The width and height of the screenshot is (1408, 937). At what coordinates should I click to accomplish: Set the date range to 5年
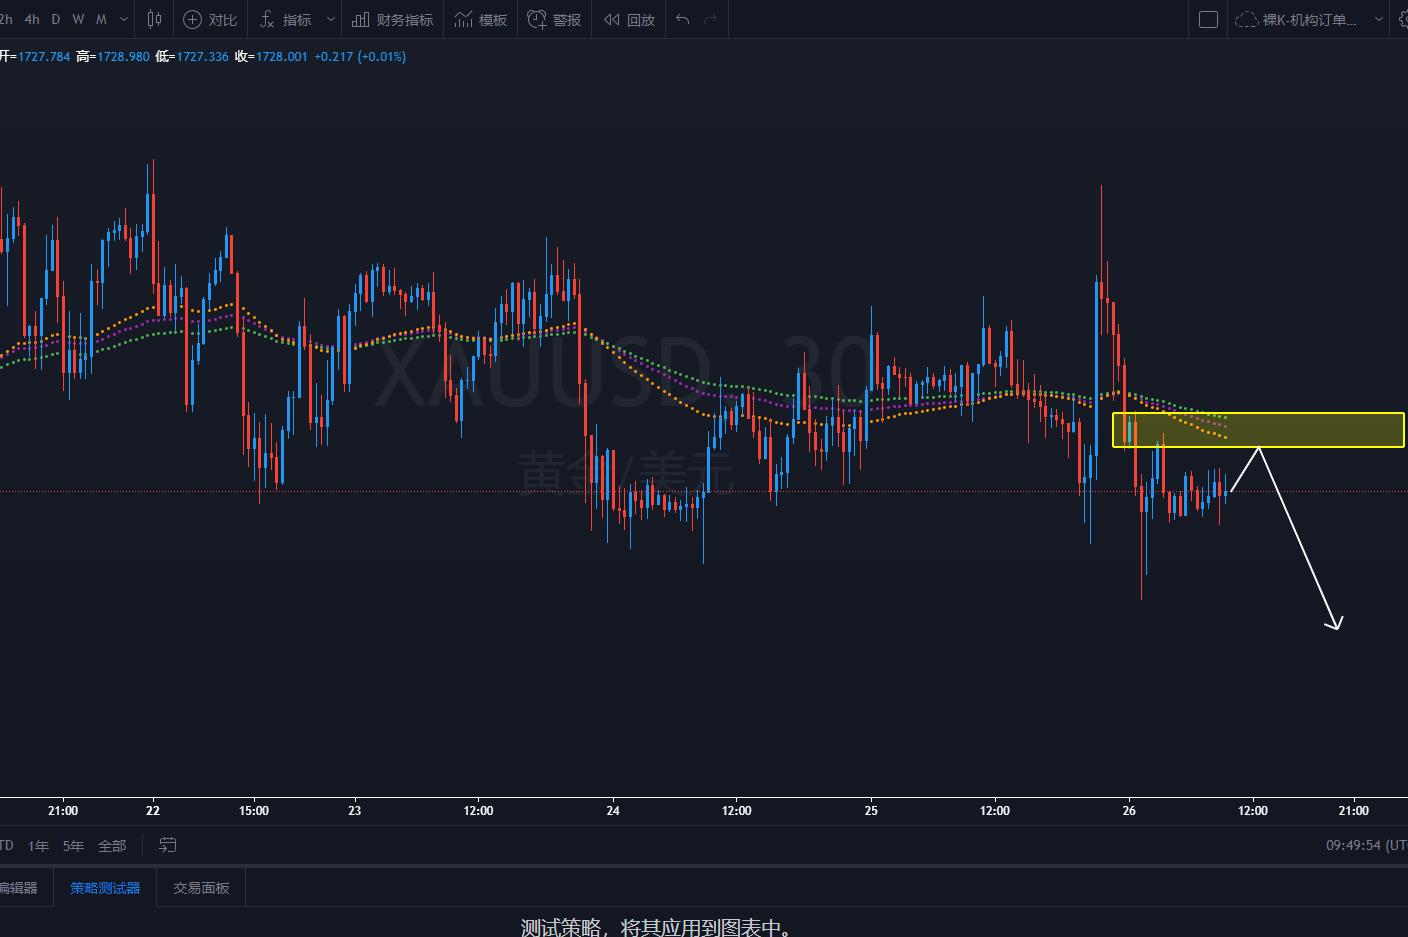click(x=73, y=846)
